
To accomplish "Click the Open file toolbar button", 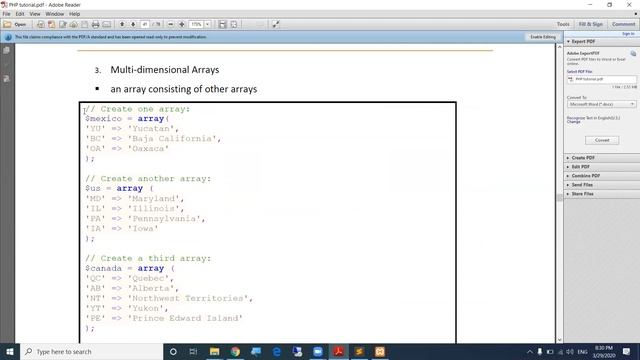I will coord(15,24).
